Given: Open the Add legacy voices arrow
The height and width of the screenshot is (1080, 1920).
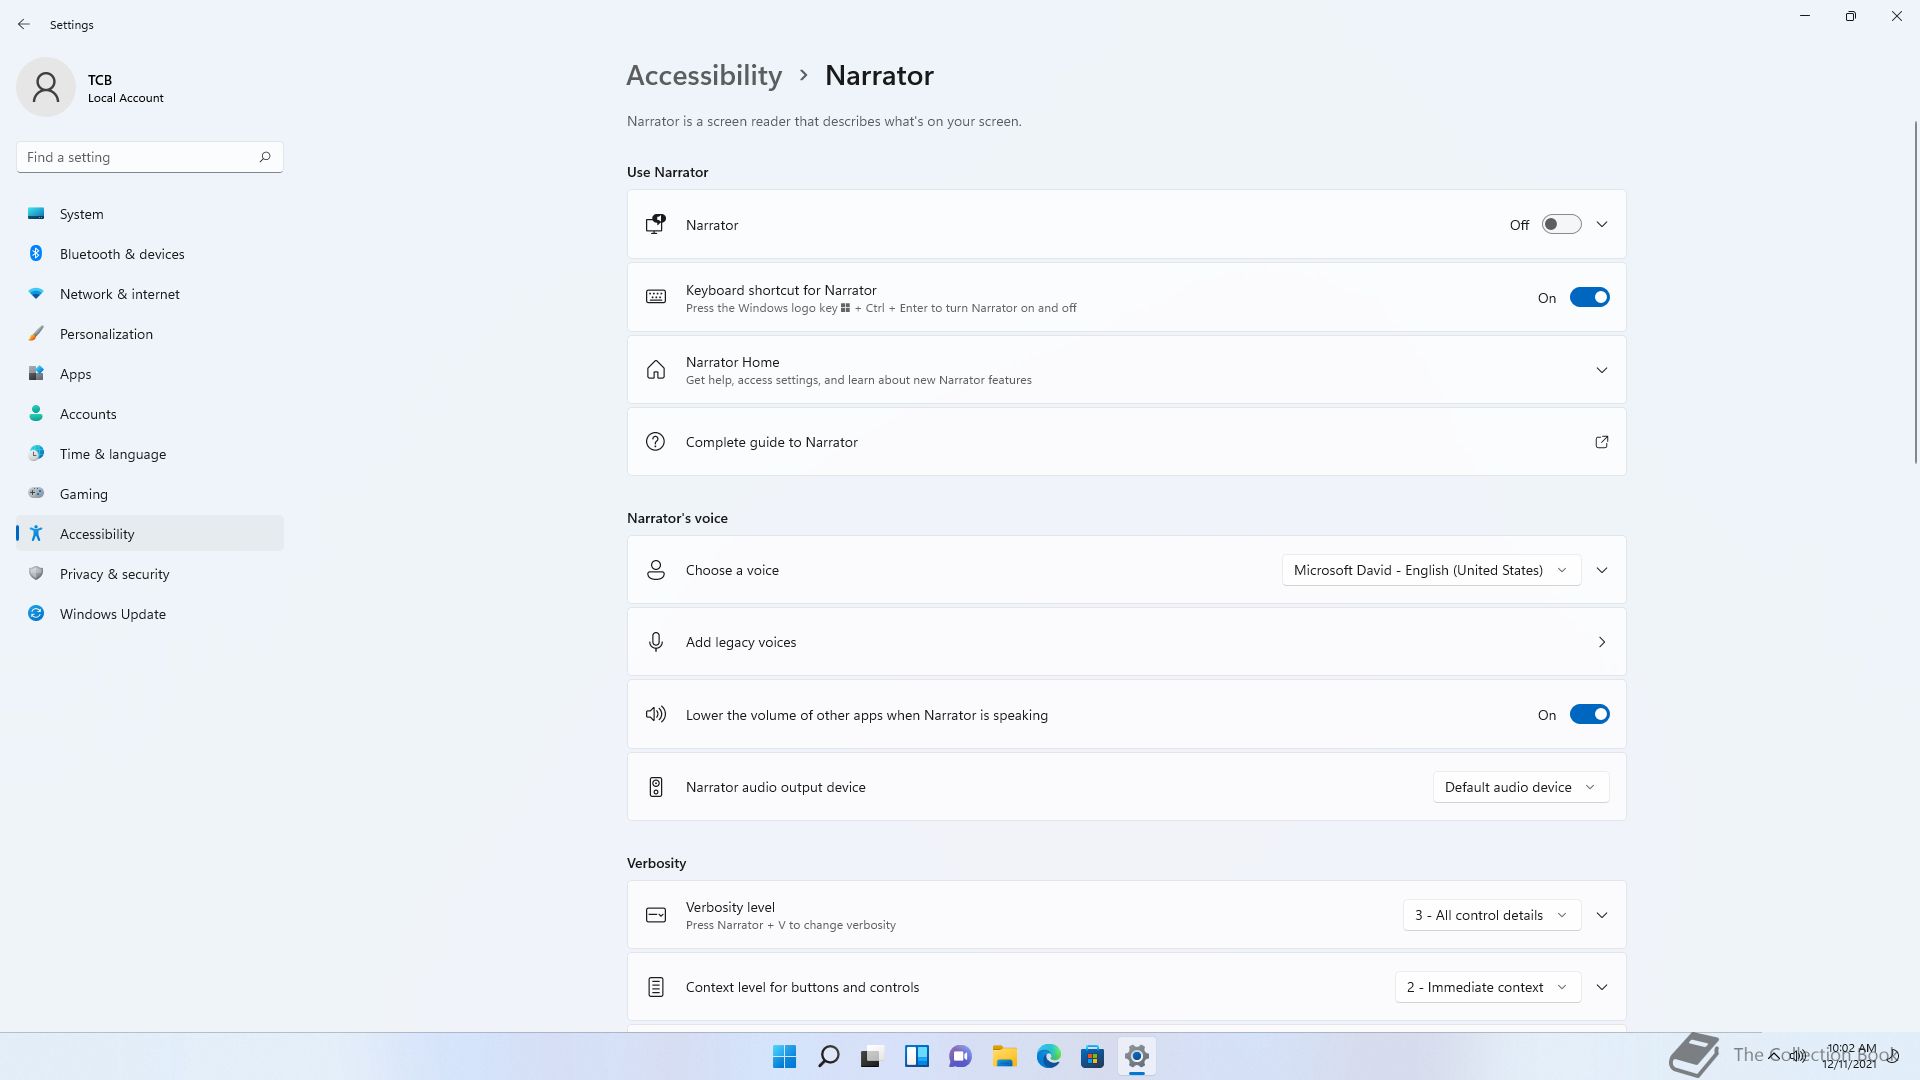Looking at the screenshot, I should tap(1601, 642).
